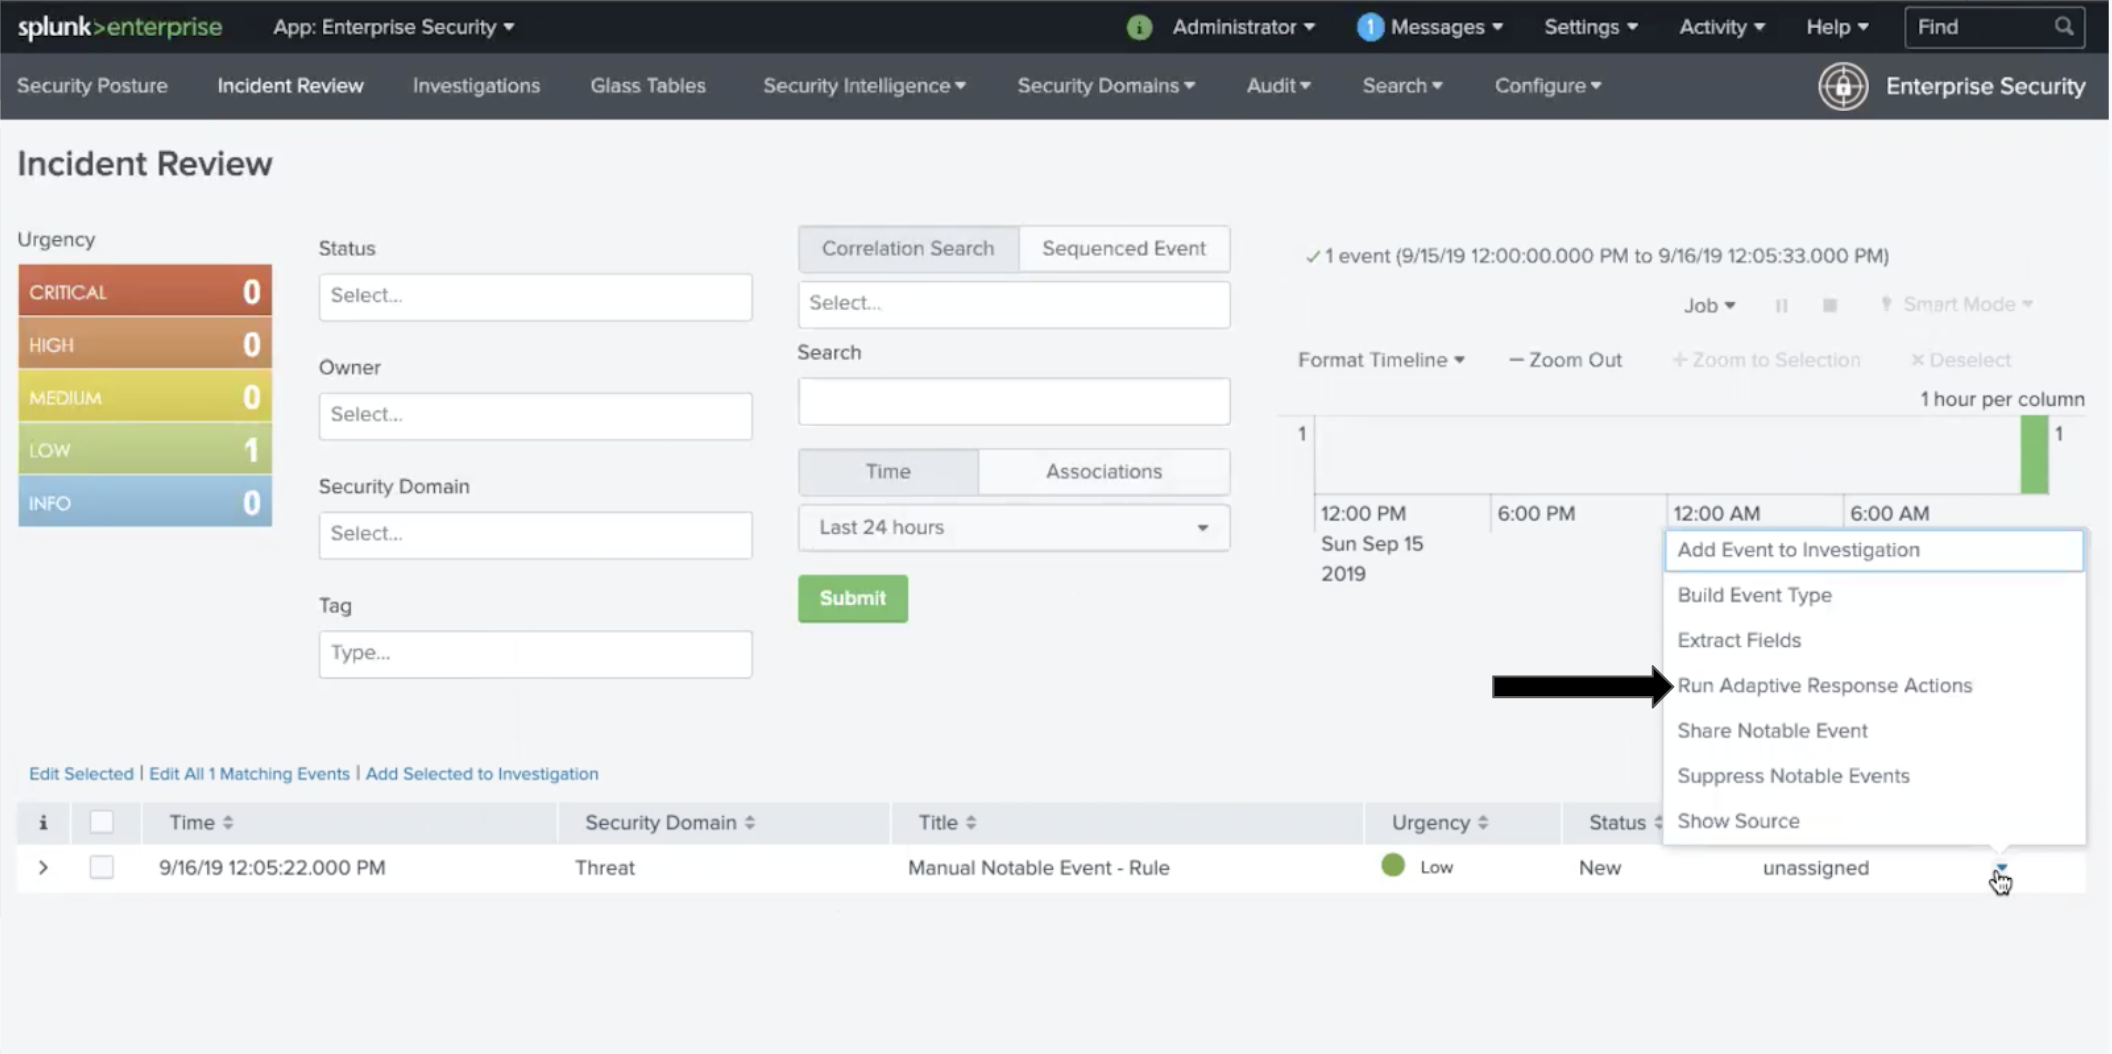Switch to the Associations tab
2112x1054 pixels.
click(1103, 471)
